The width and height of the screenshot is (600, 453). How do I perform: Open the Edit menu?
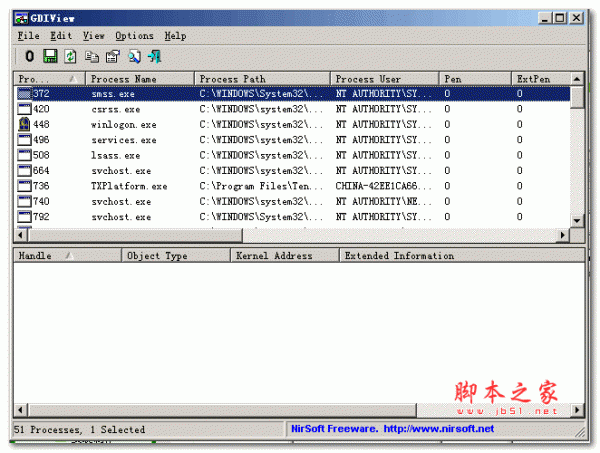[61, 36]
